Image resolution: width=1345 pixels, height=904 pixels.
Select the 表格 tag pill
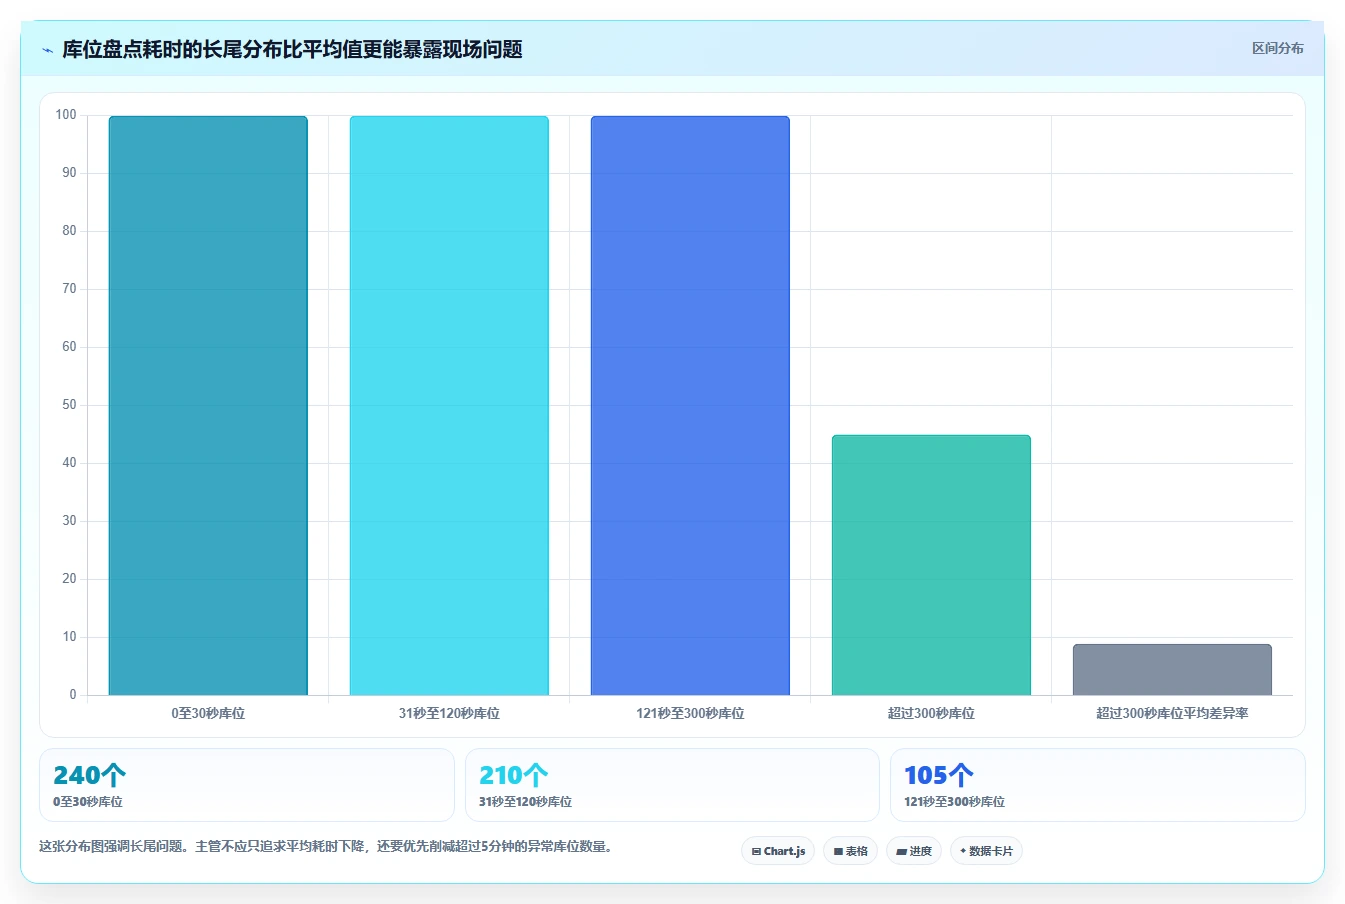(850, 851)
